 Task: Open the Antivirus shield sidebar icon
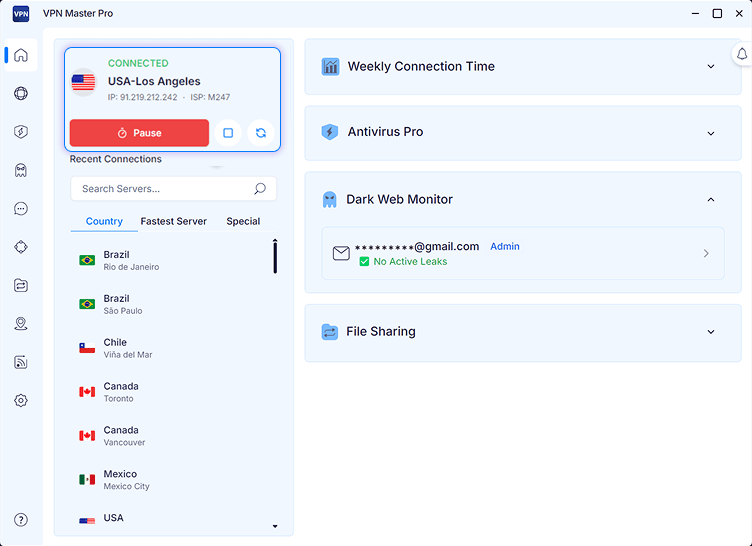click(21, 132)
